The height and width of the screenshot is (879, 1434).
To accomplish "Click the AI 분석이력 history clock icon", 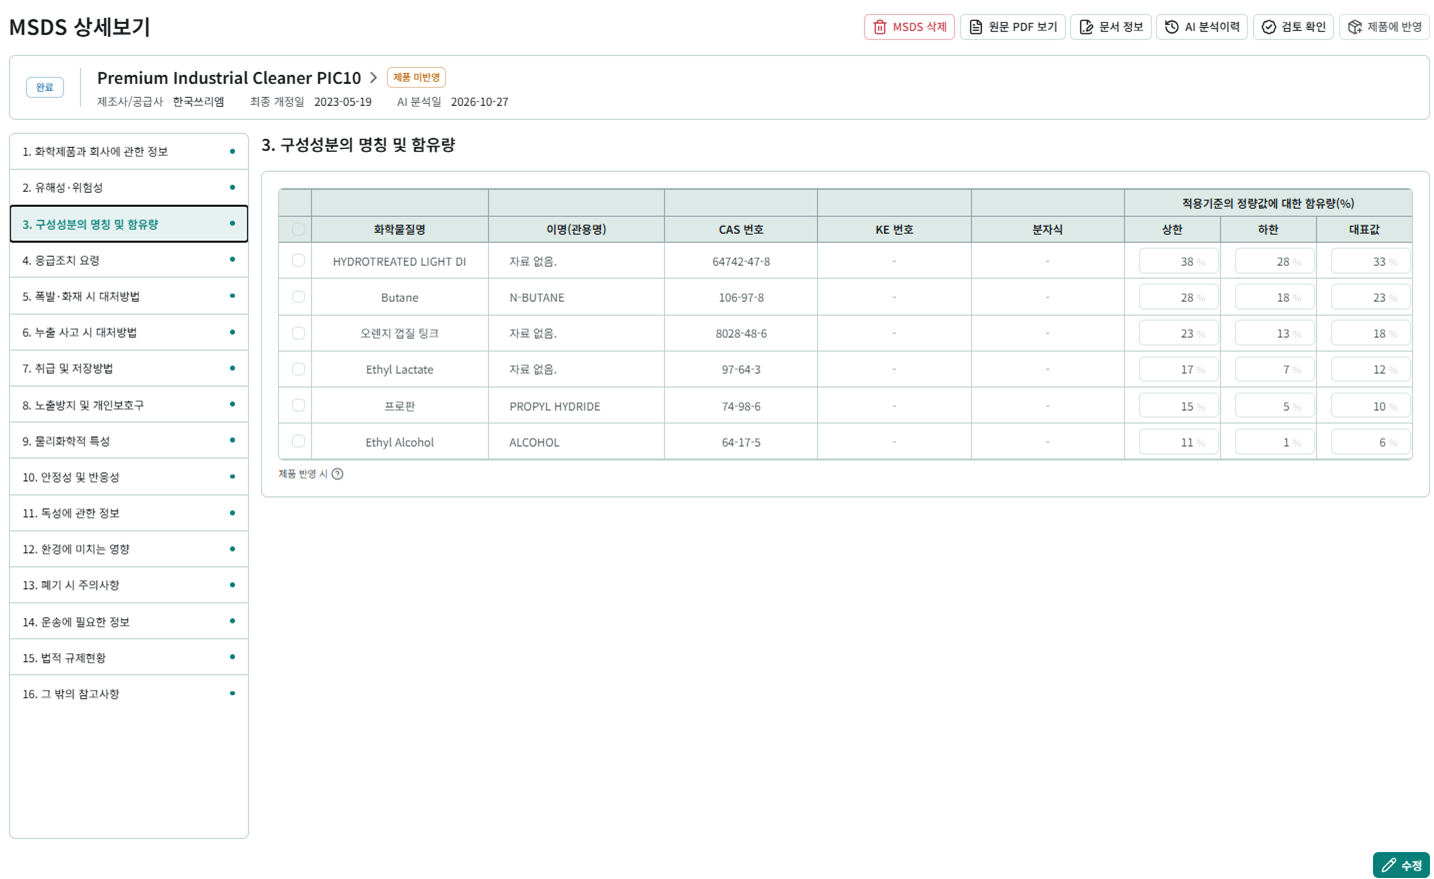I will pyautogui.click(x=1171, y=27).
